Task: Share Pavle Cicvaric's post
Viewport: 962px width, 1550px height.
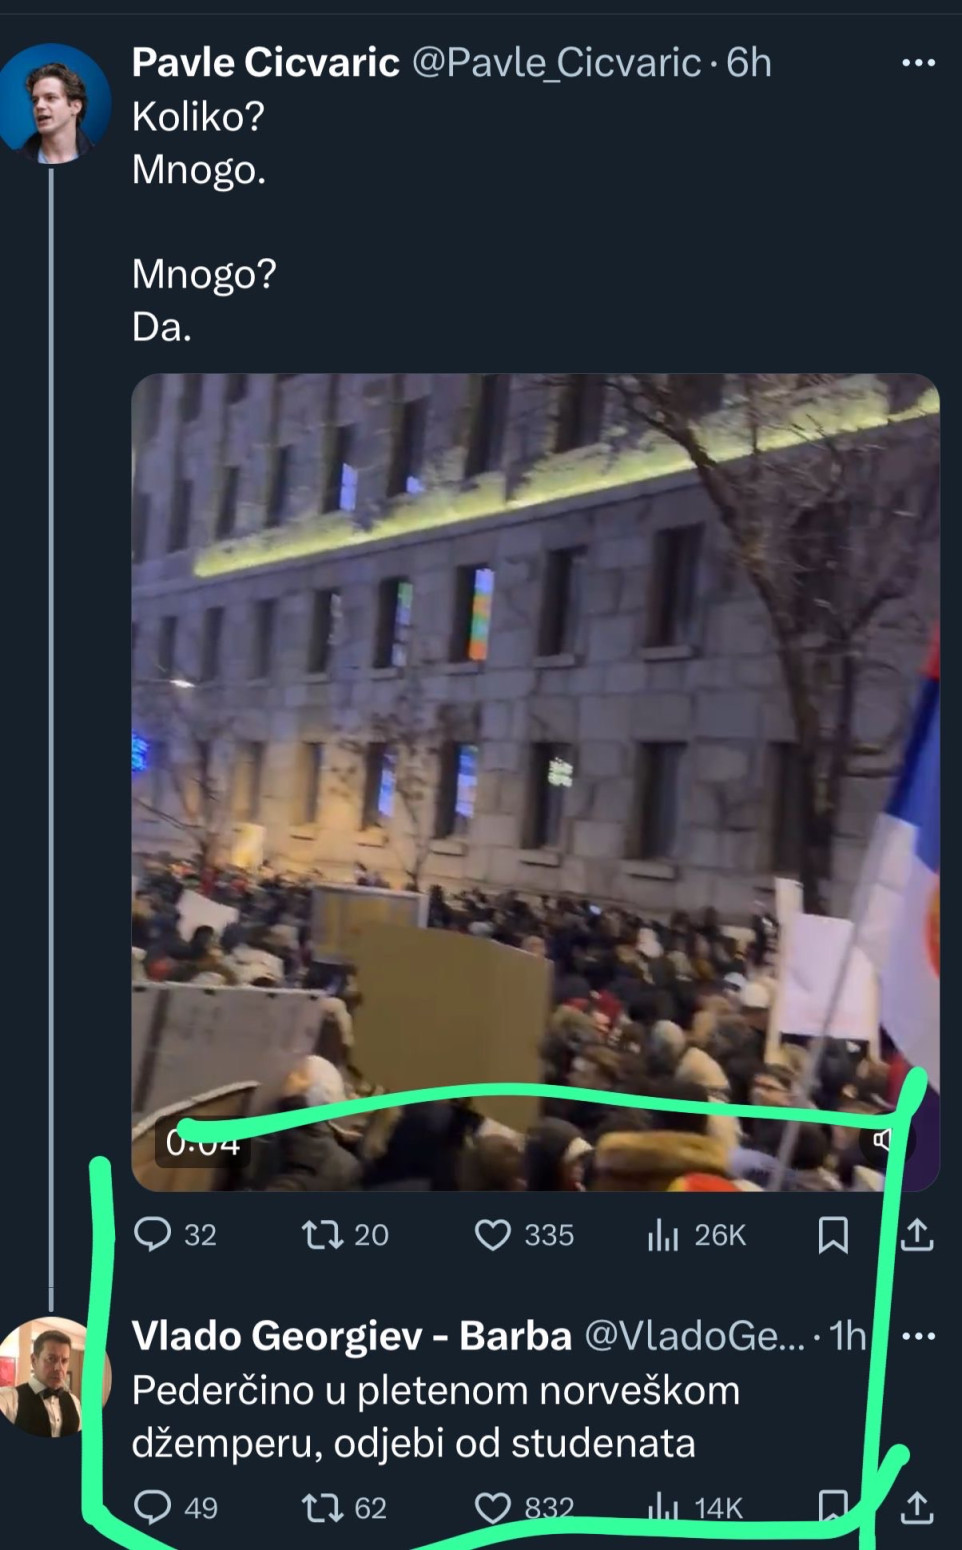Action: point(916,1235)
